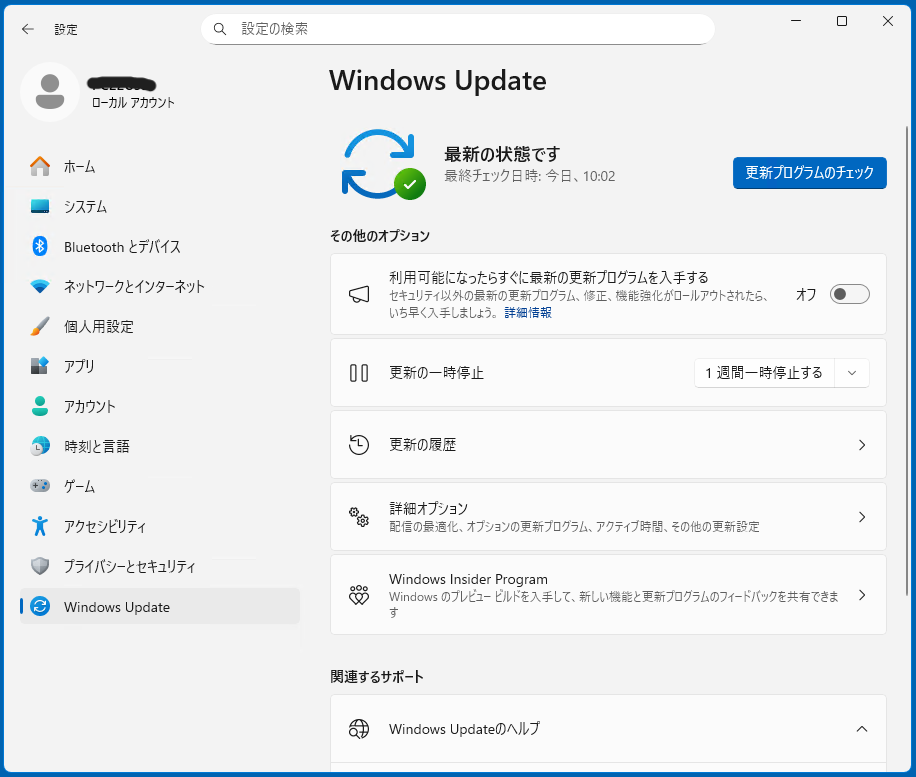916x777 pixels.
Task: Click the Windows Insider Program hearts icon
Action: click(359, 595)
